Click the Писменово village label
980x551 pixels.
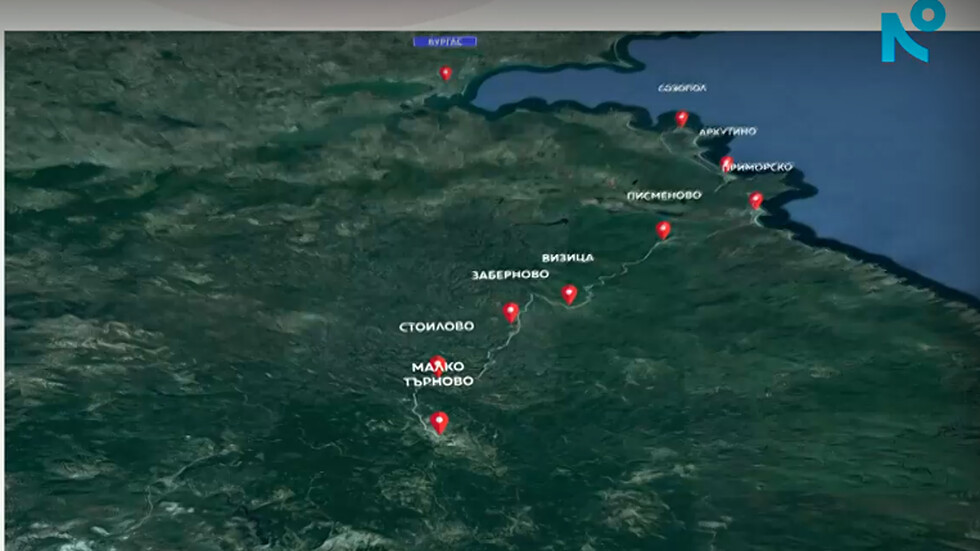point(664,195)
